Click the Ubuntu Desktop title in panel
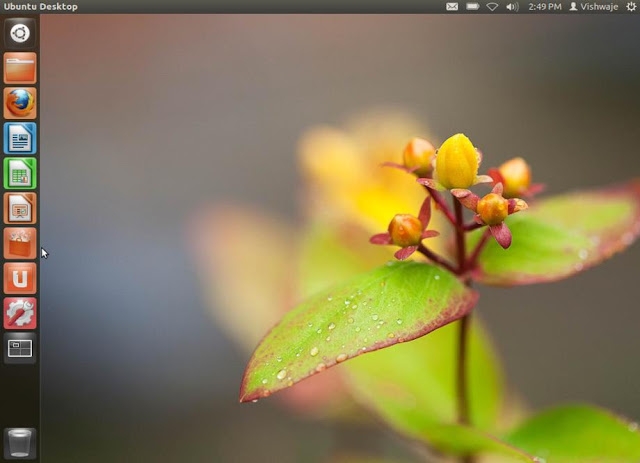640x463 pixels. 40,6
